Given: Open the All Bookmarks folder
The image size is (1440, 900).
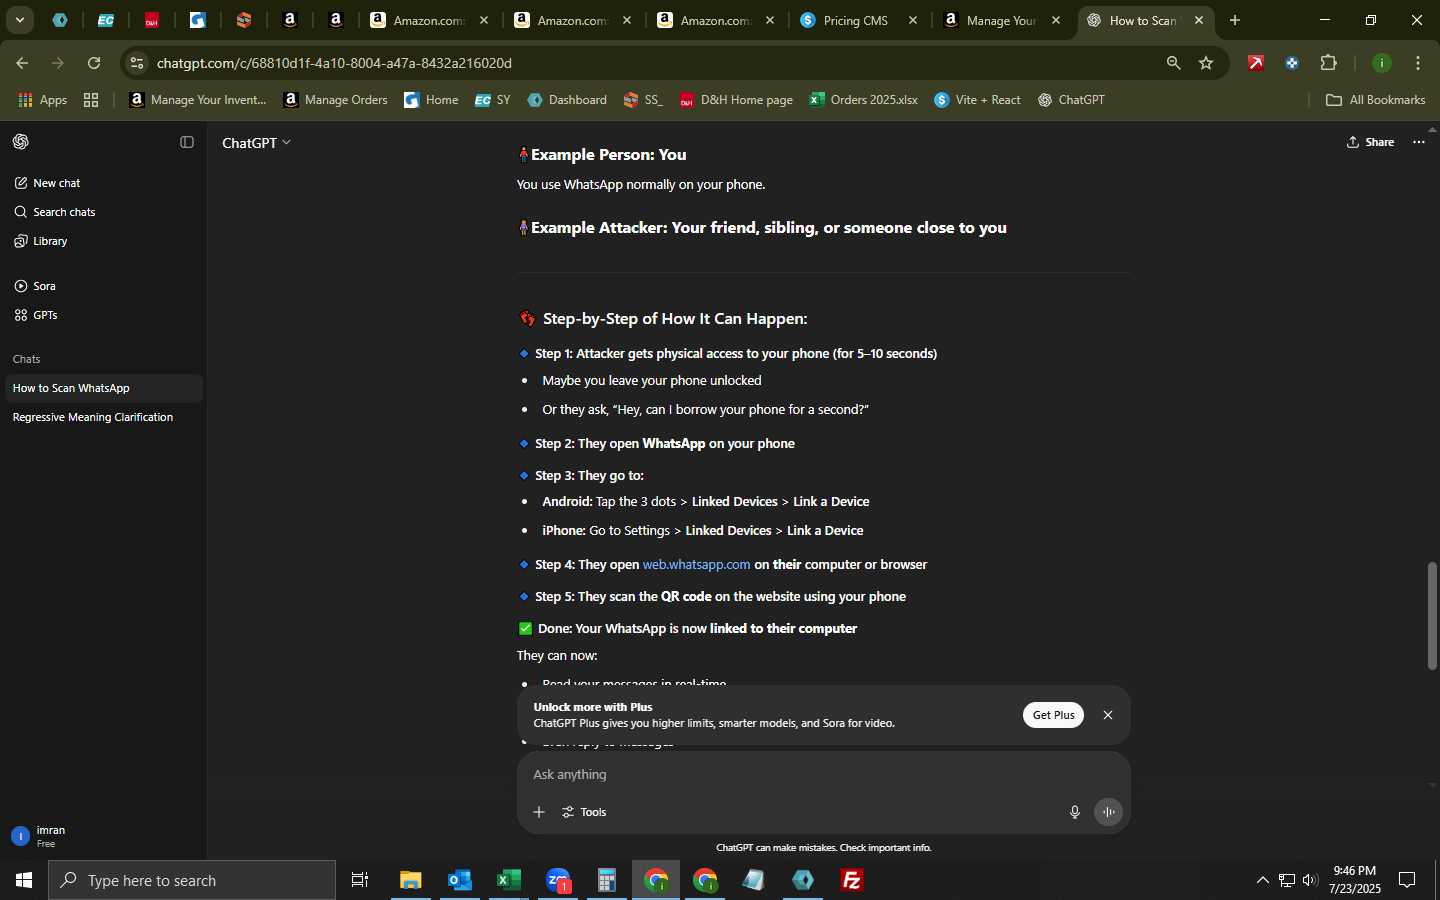Looking at the screenshot, I should 1375,100.
